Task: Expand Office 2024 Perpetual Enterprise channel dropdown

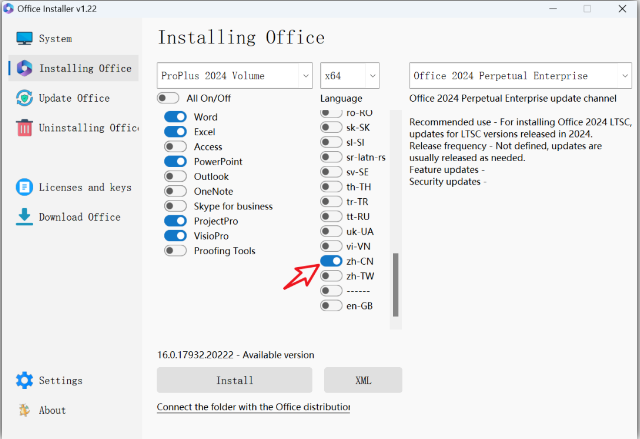Action: [520, 76]
